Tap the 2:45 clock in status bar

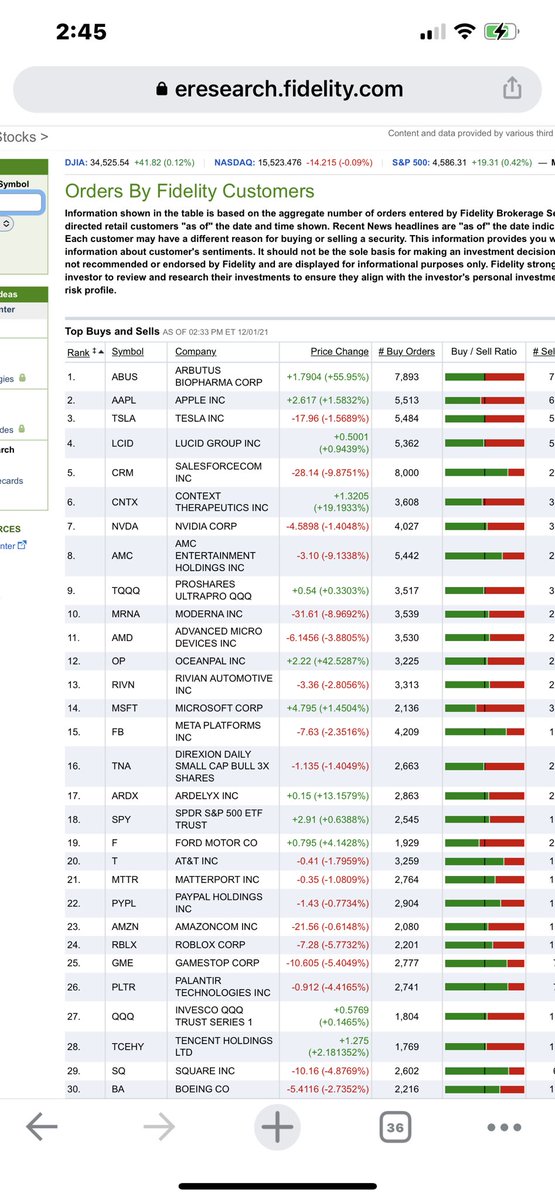pos(81,32)
